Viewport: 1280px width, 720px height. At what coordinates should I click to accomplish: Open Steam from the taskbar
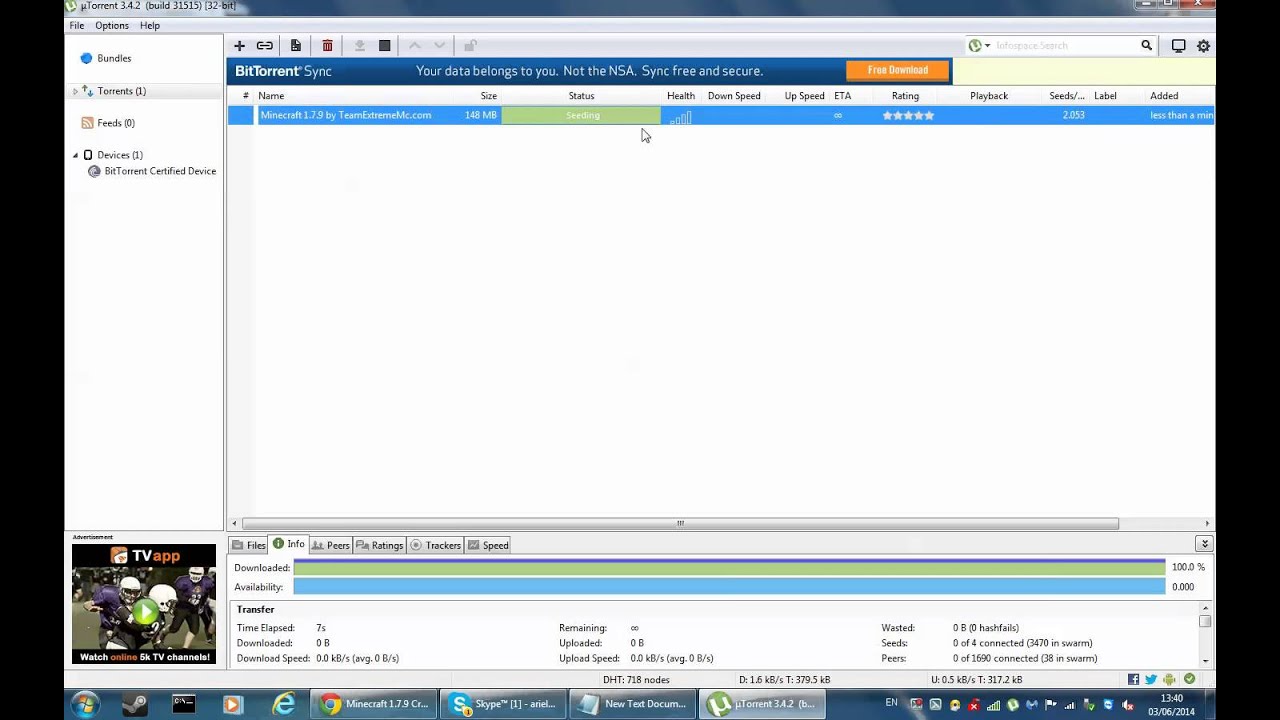pyautogui.click(x=135, y=704)
